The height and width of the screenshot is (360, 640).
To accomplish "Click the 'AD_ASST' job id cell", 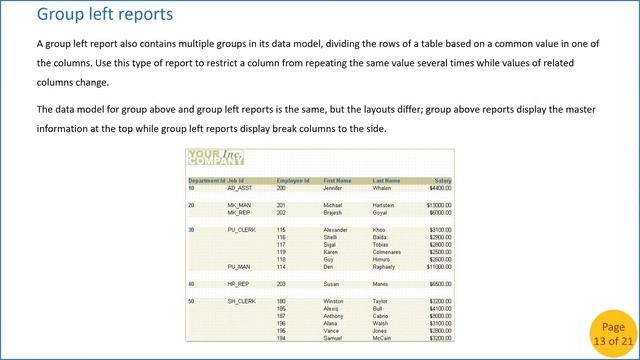I will click(240, 188).
